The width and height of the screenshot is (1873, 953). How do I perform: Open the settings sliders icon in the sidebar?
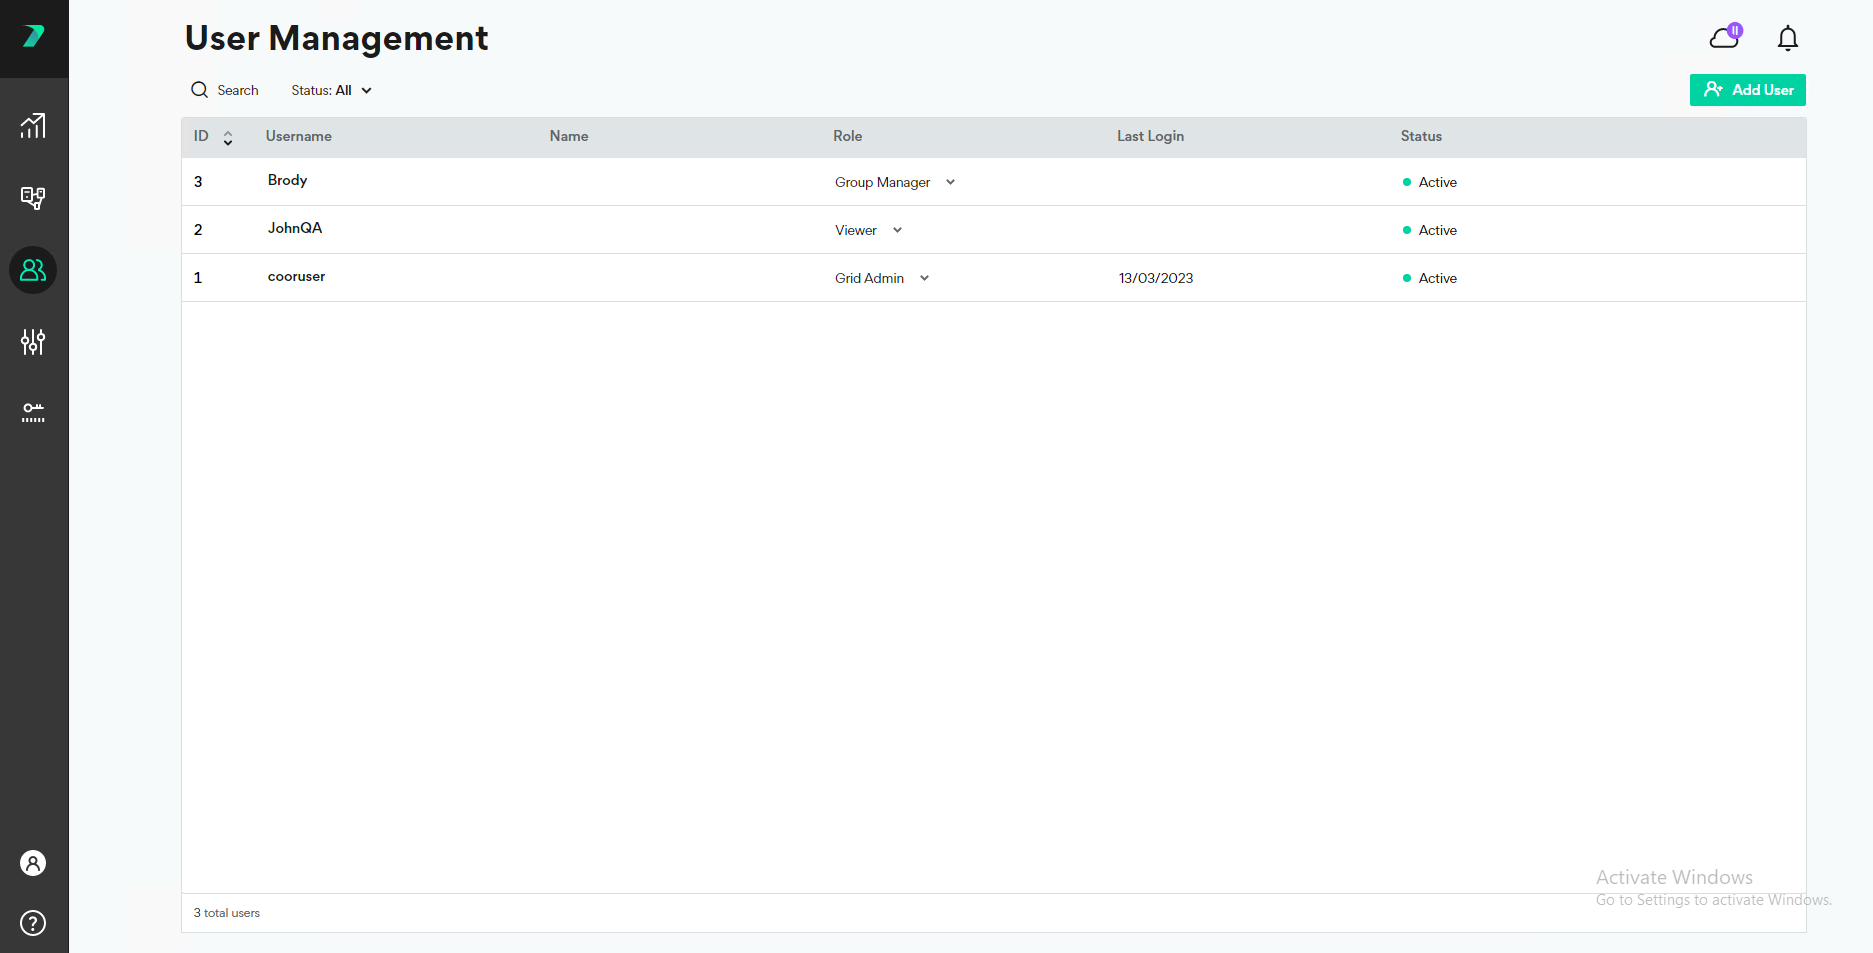(33, 341)
